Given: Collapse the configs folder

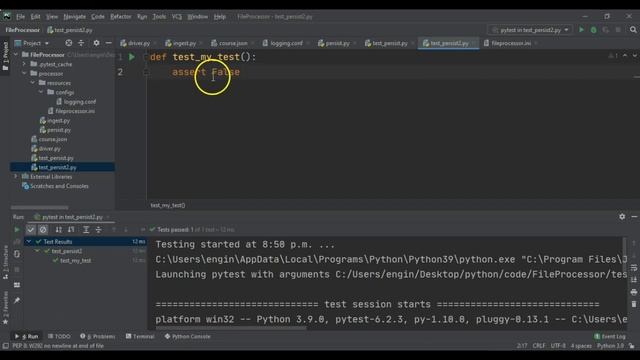Looking at the screenshot, I should tap(41, 92).
